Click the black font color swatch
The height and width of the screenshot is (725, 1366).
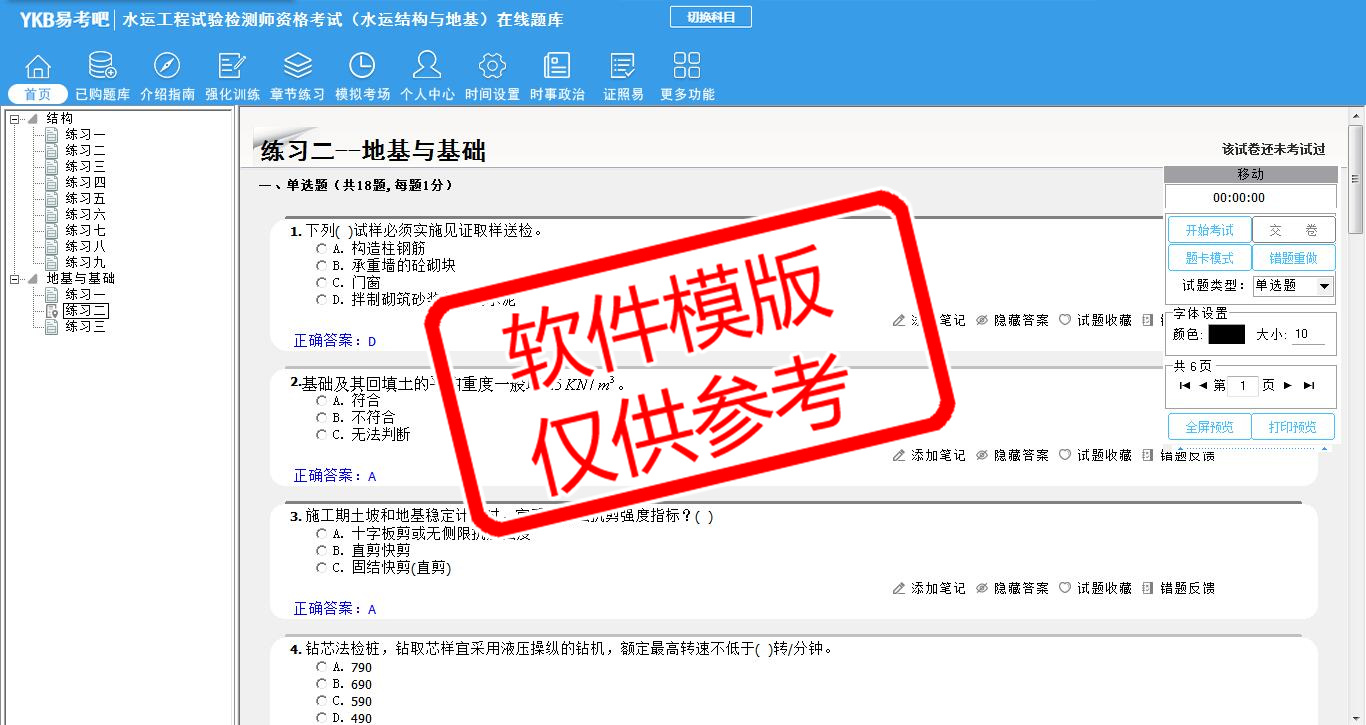tap(1226, 335)
